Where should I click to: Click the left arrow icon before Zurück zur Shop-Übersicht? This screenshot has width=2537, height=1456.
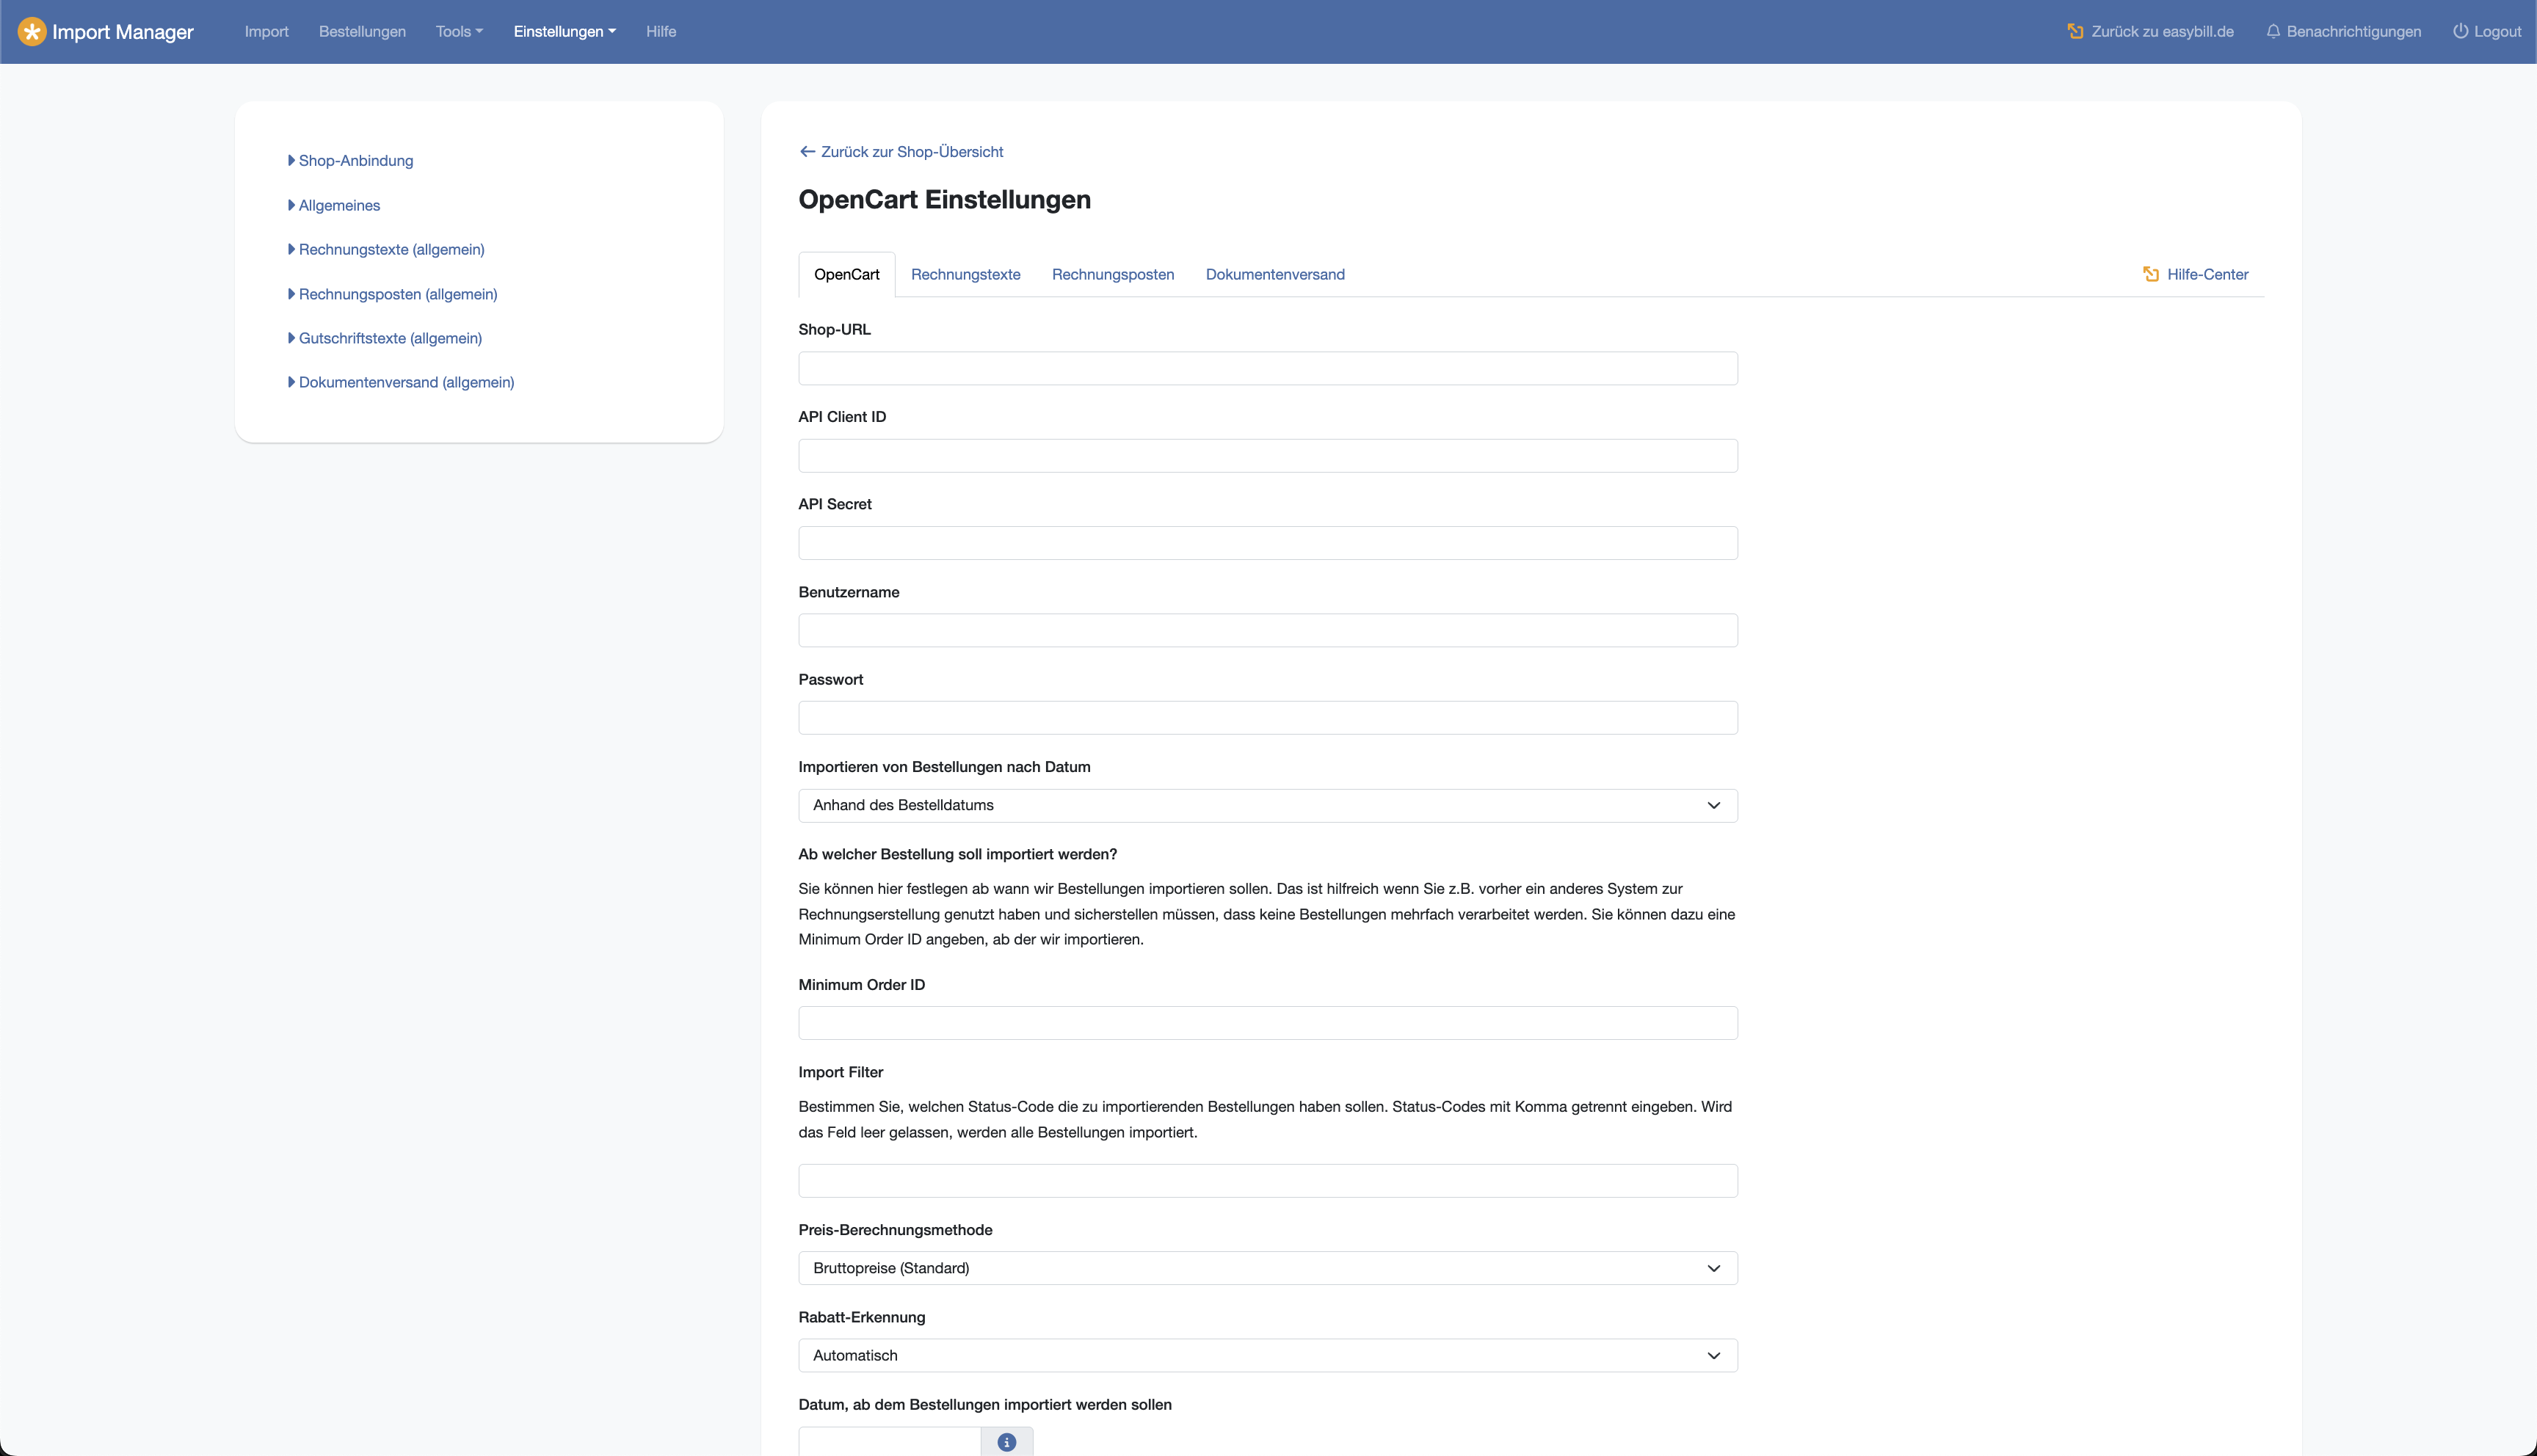[x=807, y=152]
